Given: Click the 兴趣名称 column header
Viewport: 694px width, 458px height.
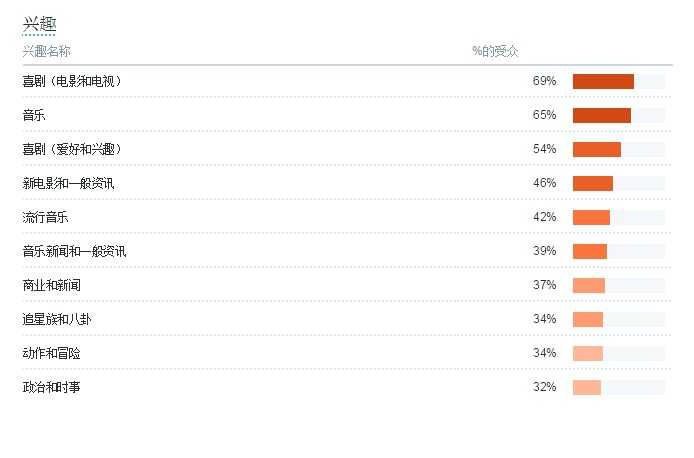Looking at the screenshot, I should 47,51.
